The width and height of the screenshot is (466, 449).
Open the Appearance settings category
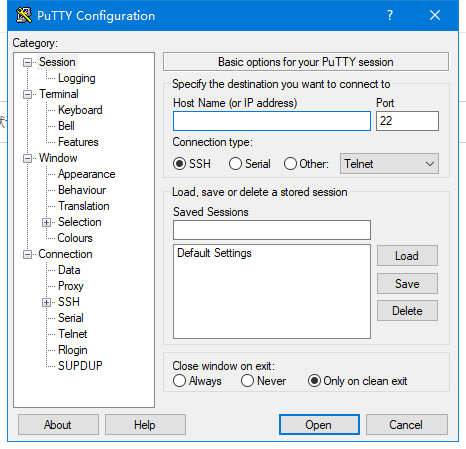[87, 174]
